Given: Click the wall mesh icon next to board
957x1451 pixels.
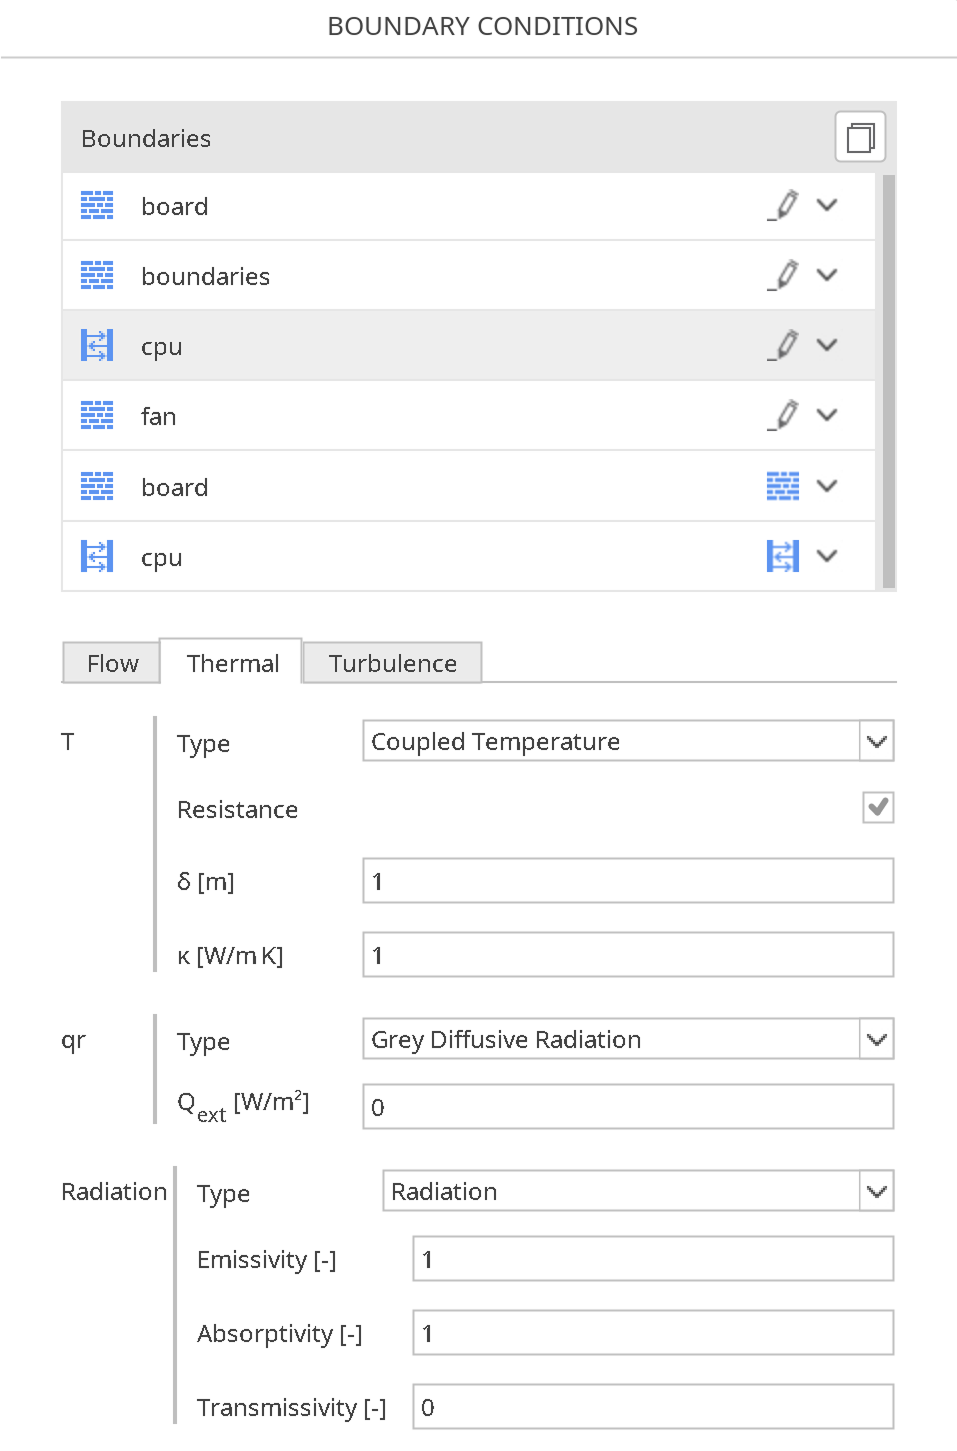Looking at the screenshot, I should point(96,205).
